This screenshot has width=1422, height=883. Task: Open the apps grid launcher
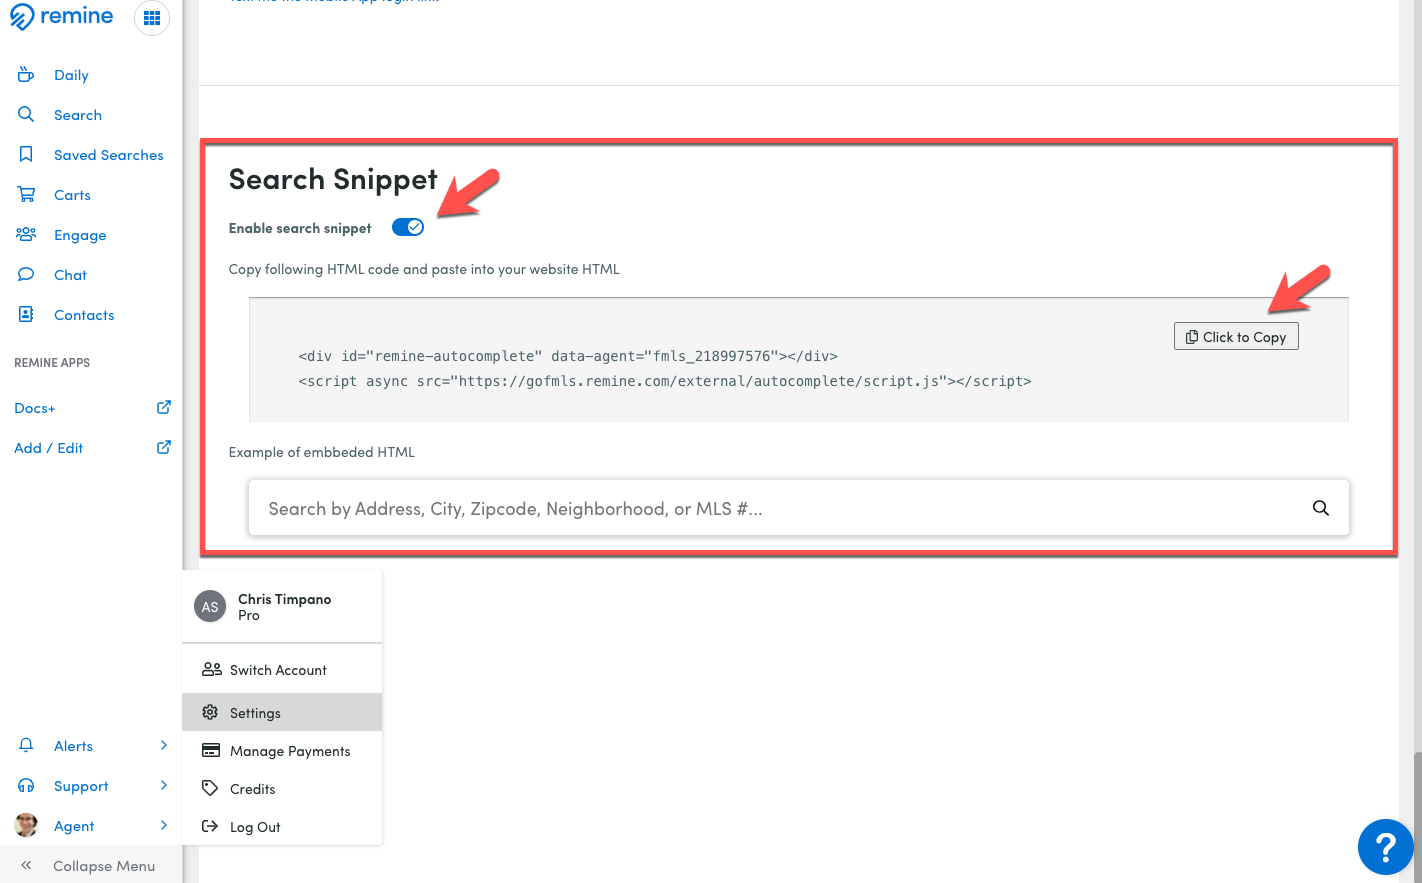pos(152,18)
